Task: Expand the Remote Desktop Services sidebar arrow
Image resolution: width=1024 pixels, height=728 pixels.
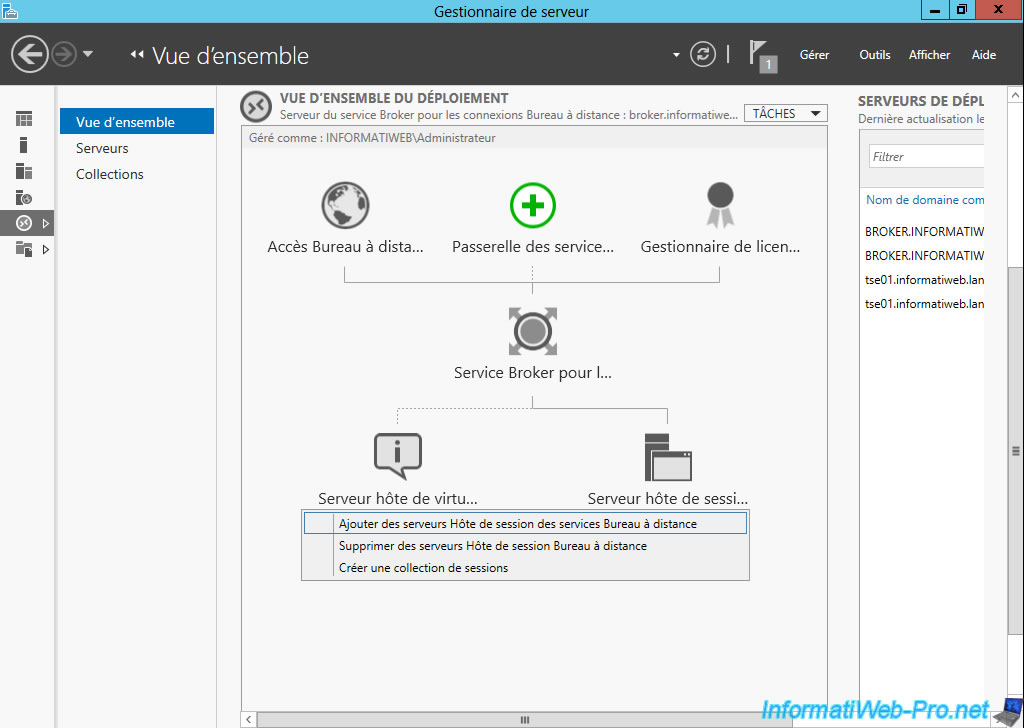Action: tap(45, 222)
